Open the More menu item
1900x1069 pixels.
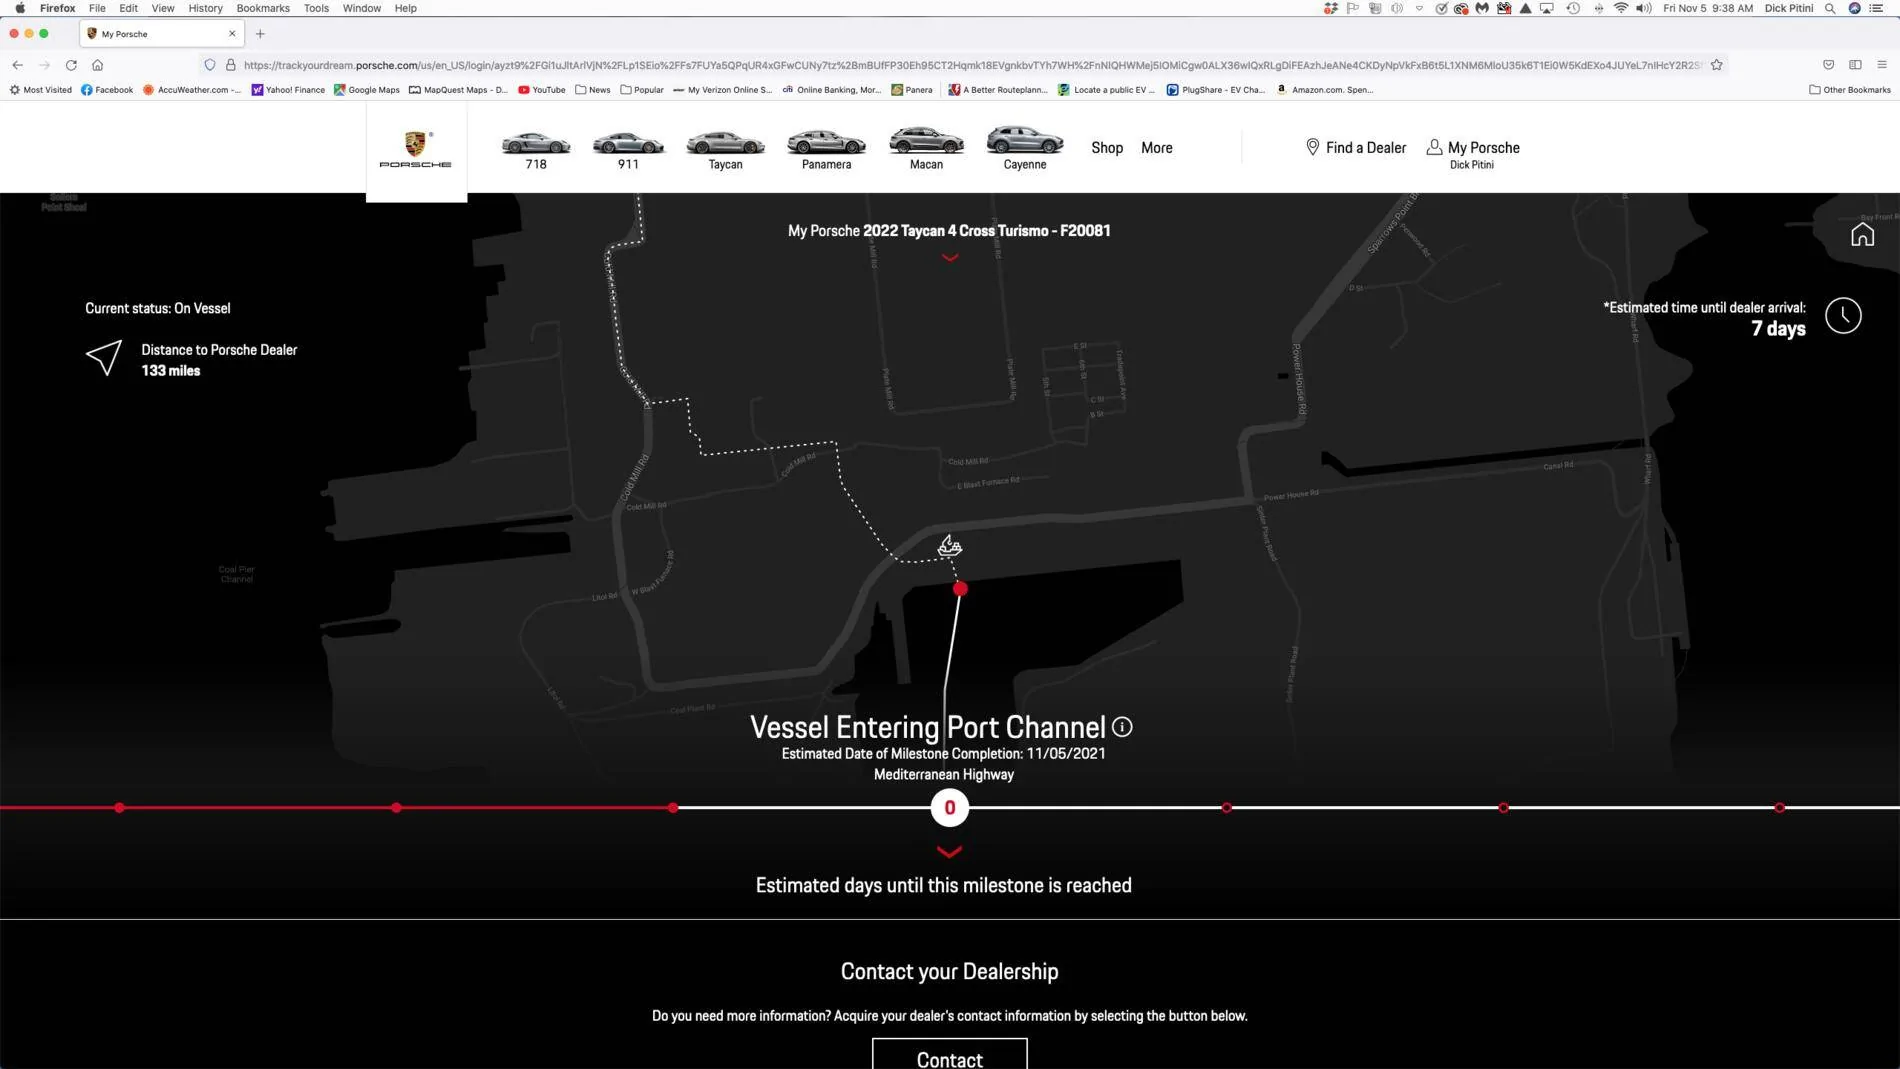click(1157, 148)
